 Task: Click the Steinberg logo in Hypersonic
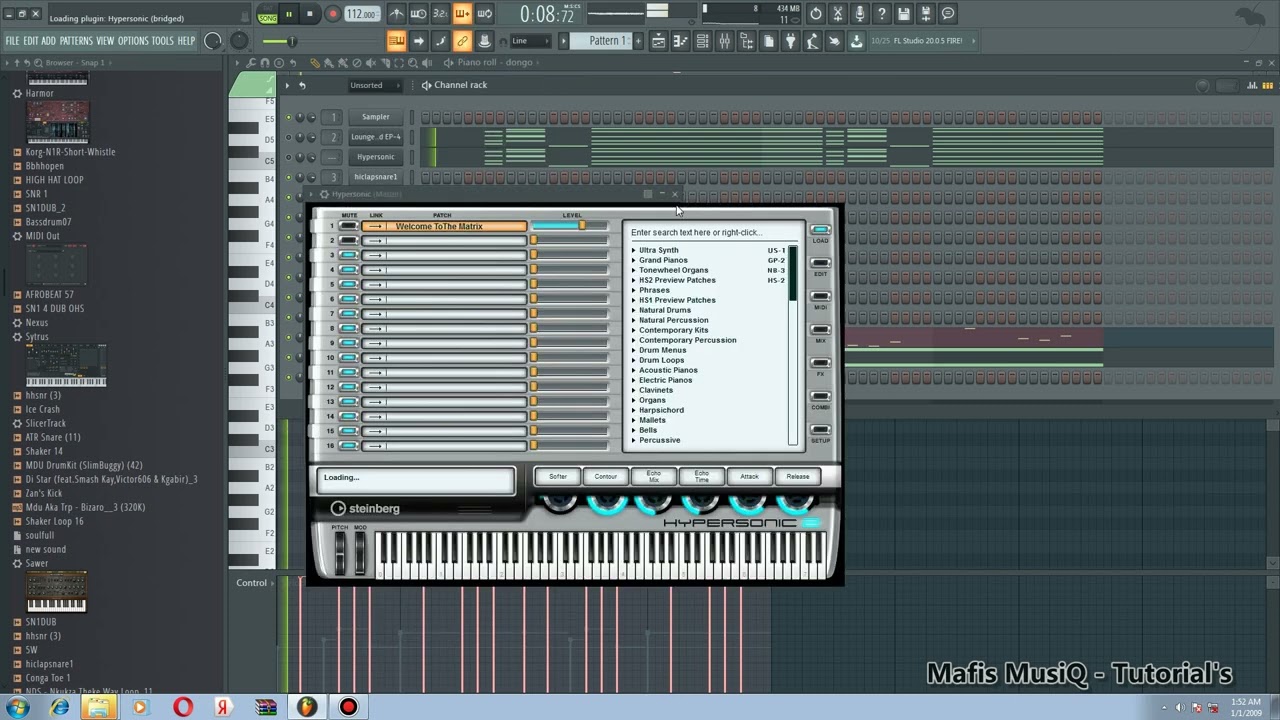coord(365,508)
